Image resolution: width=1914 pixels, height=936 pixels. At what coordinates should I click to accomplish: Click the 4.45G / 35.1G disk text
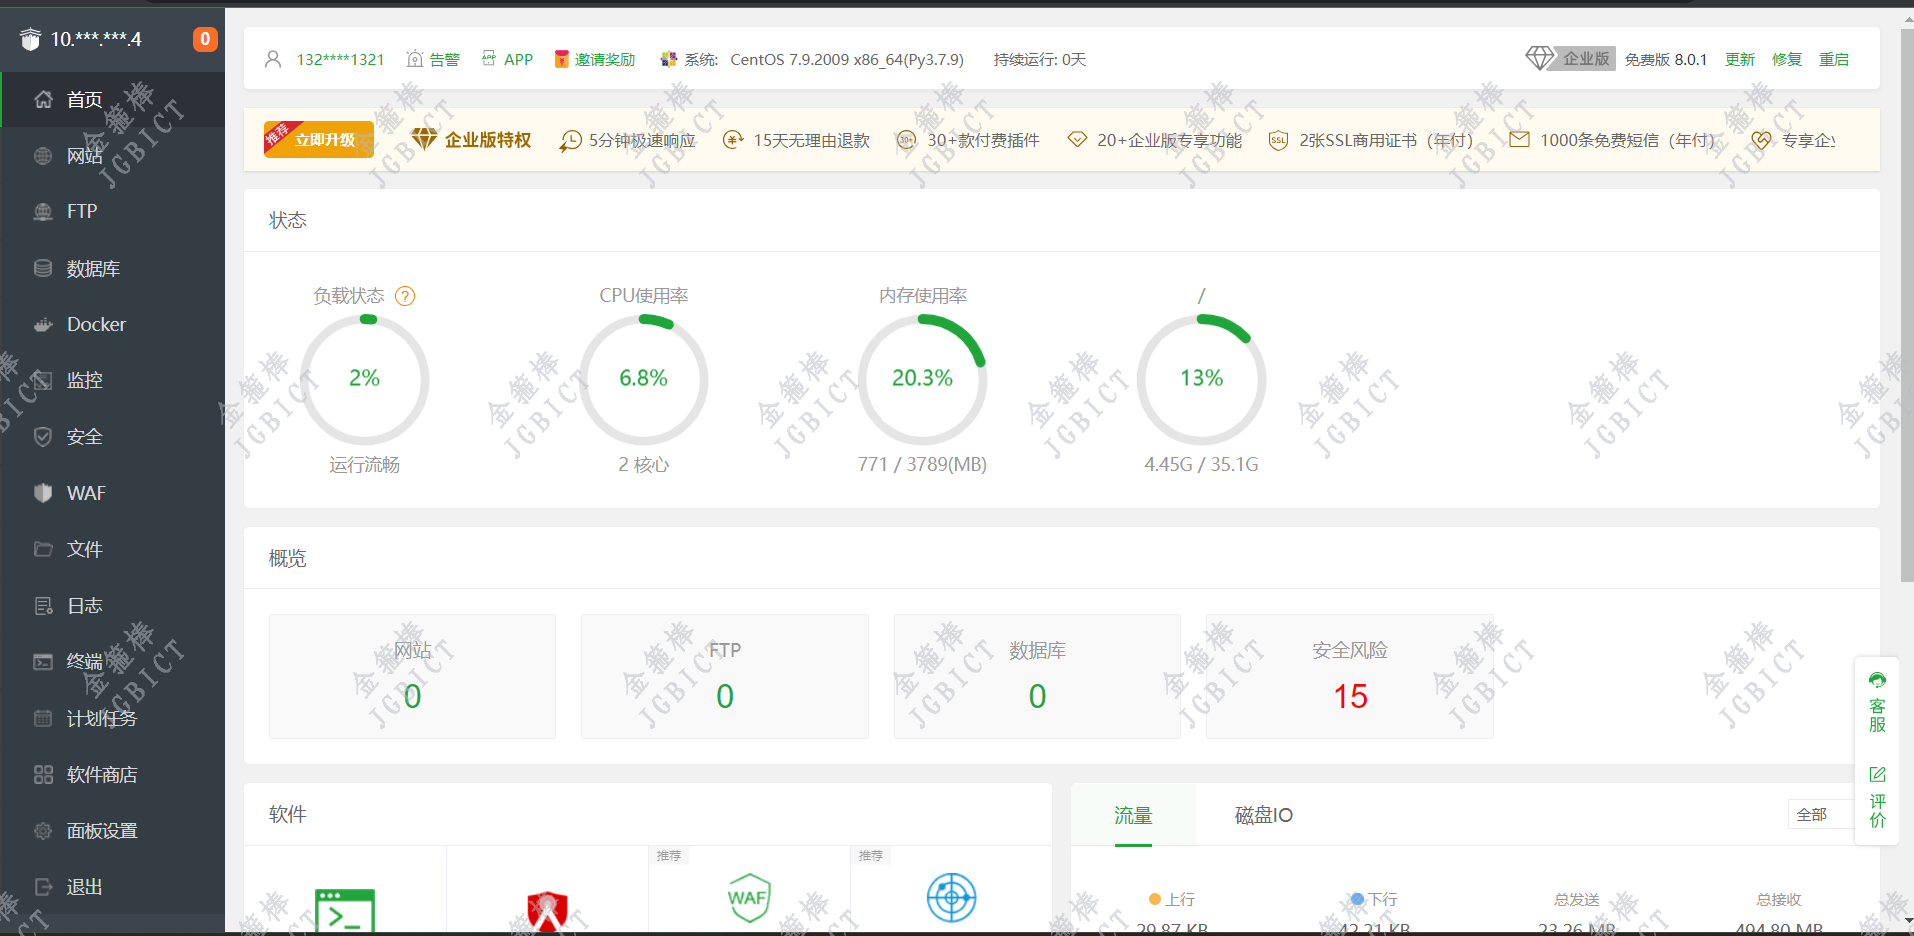point(1201,464)
